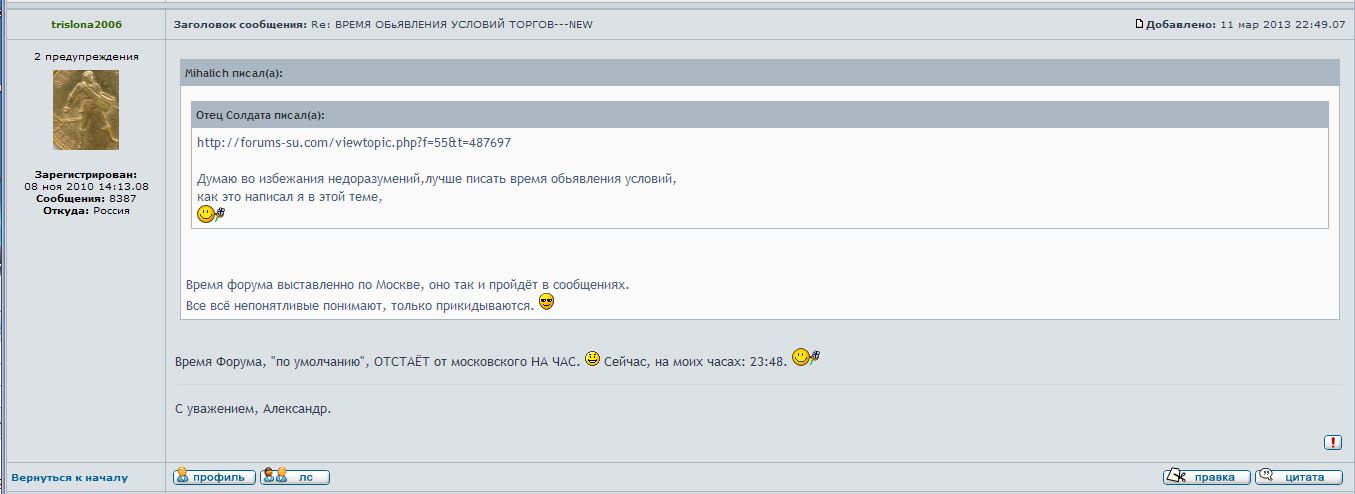Image resolution: width=1355 pixels, height=494 pixels.
Task: Go back to top via Вернуться к началу
Action: (70, 478)
